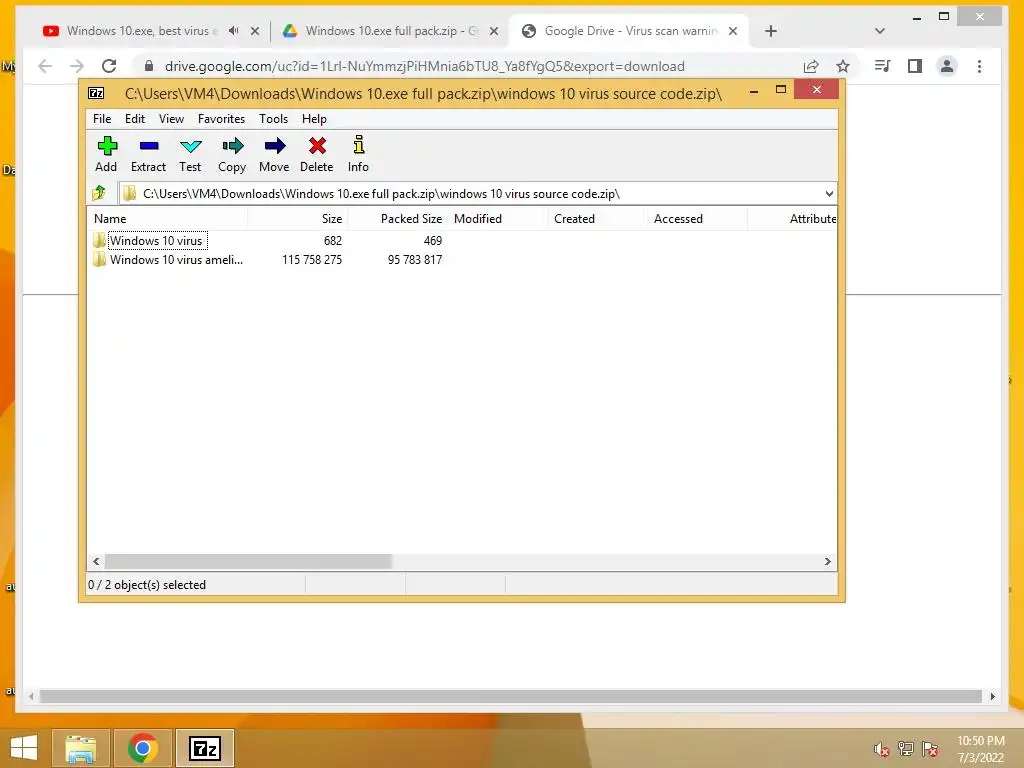This screenshot has height=768, width=1024.
Task: Sort by the Size column header
Action: click(297, 219)
